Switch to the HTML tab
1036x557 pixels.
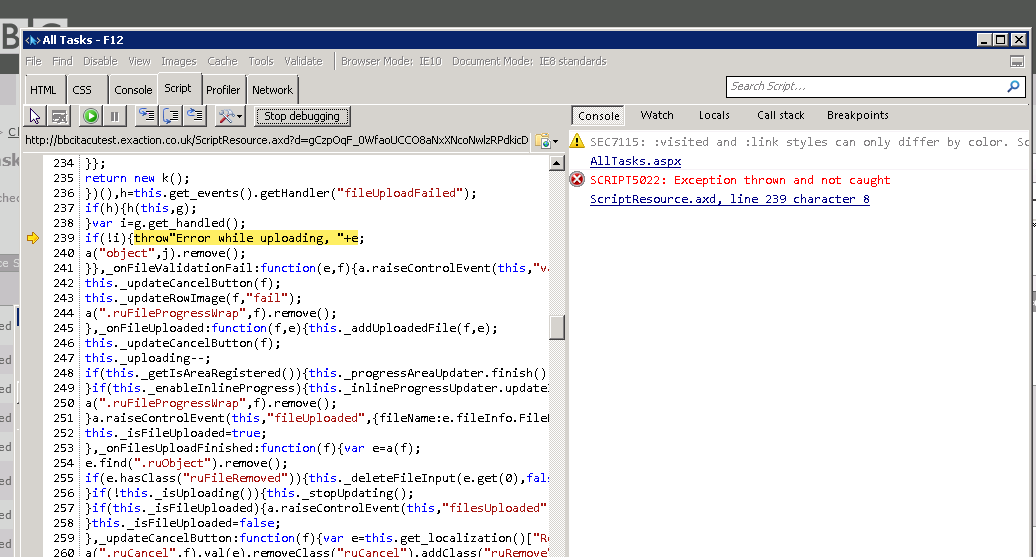coord(43,90)
